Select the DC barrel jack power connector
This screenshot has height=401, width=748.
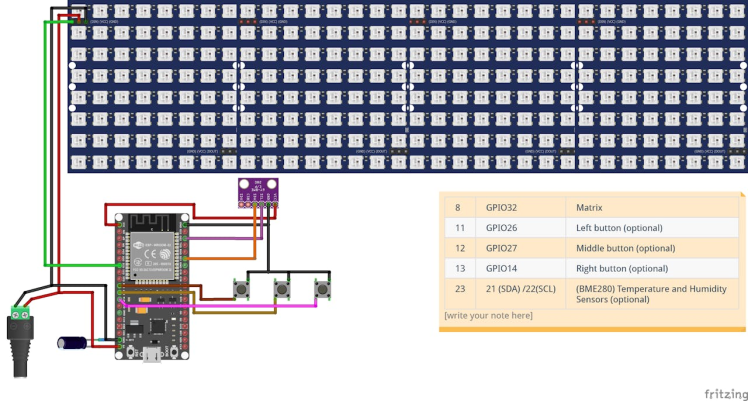[21, 342]
